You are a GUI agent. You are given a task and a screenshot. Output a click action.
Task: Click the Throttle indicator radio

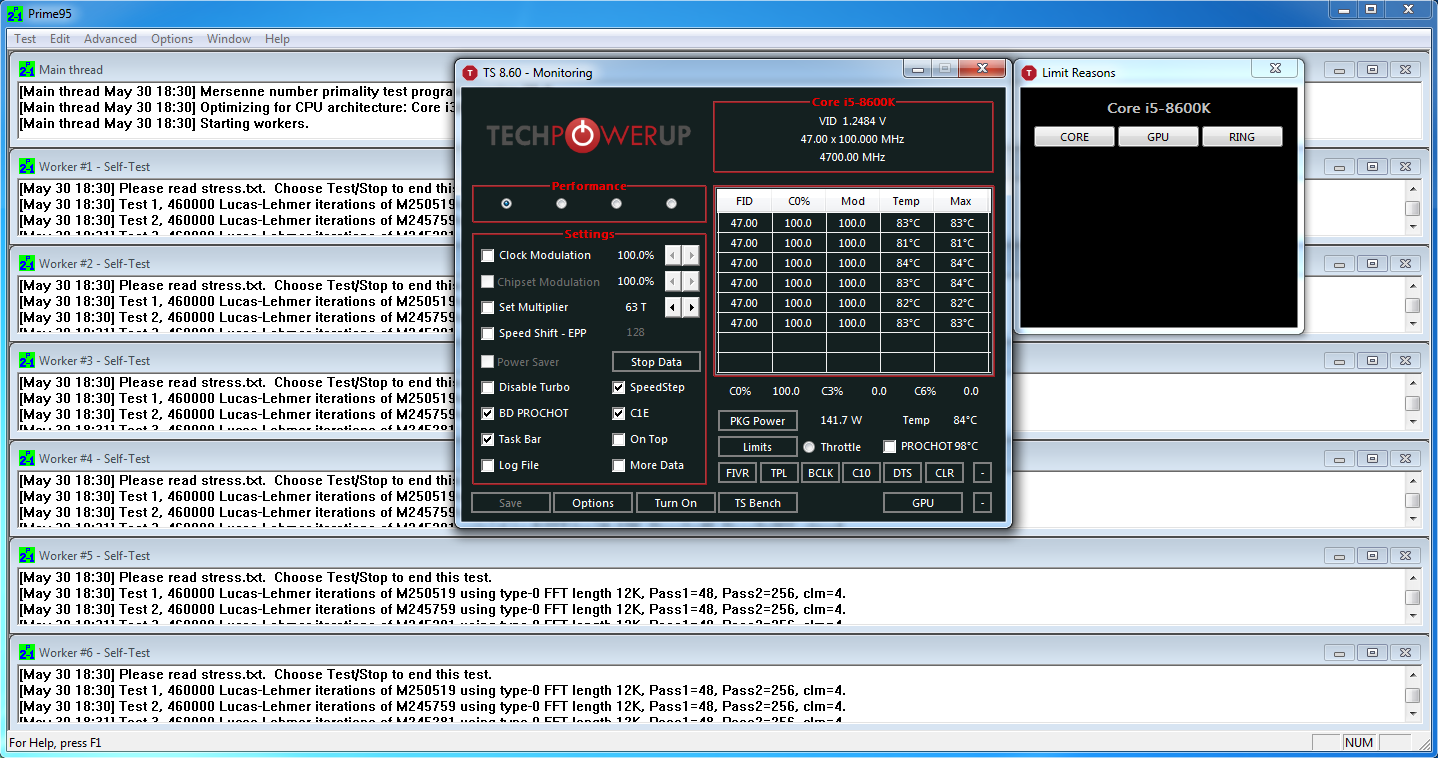(810, 447)
